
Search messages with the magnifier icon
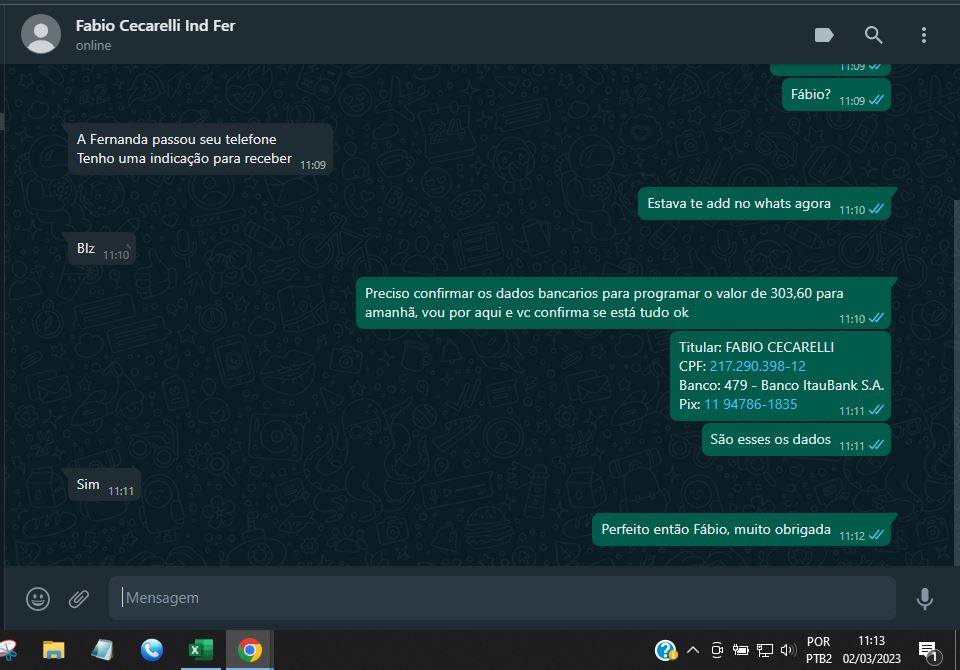pyautogui.click(x=873, y=35)
